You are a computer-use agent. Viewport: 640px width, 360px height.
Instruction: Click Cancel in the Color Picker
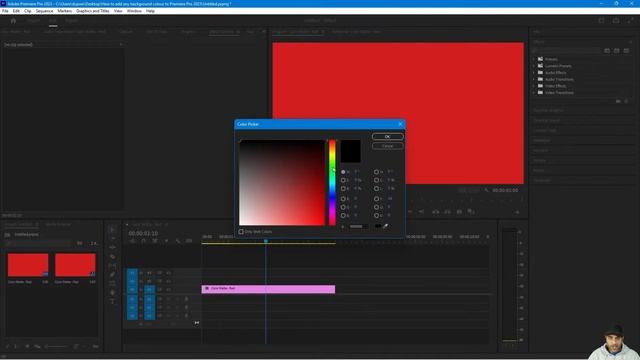tap(387, 146)
